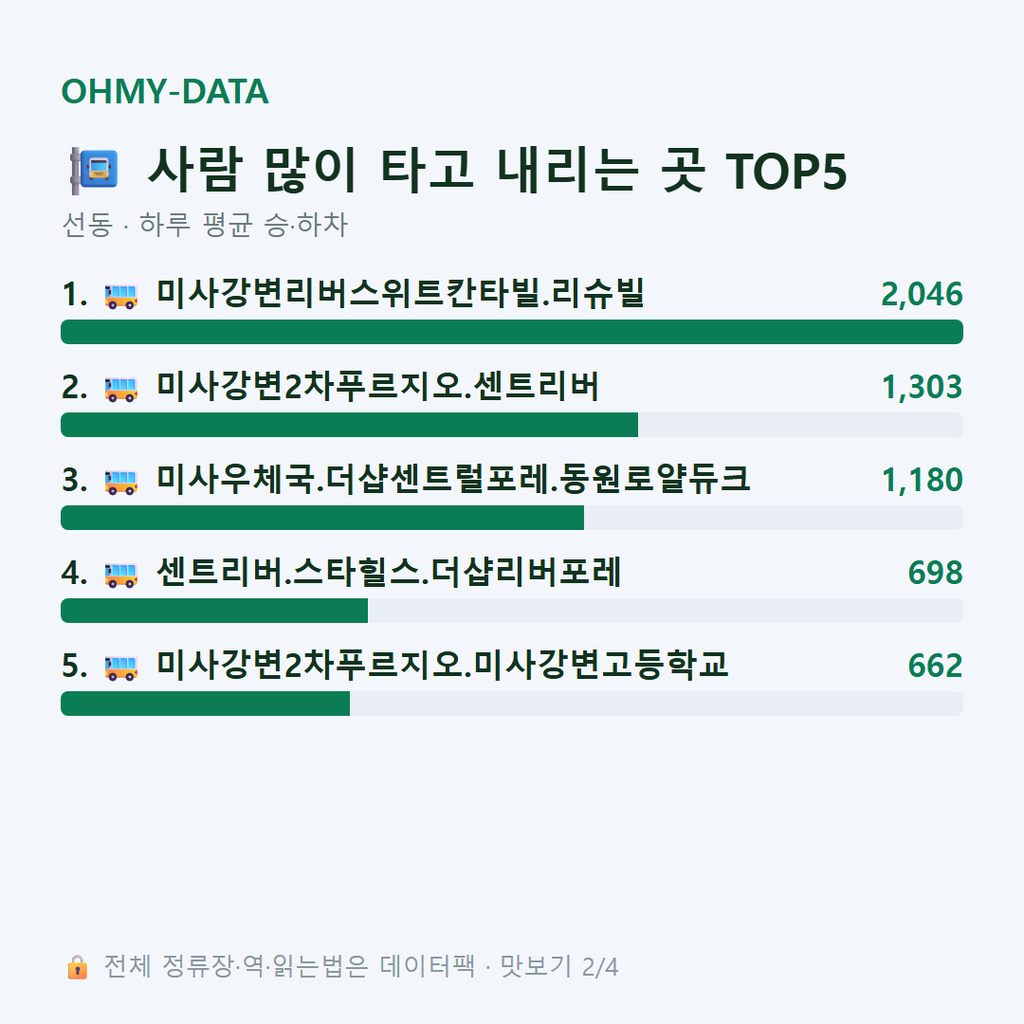Click the footer text about 데이터팩 맛보기 2/4
The image size is (1024, 1024).
point(361,967)
